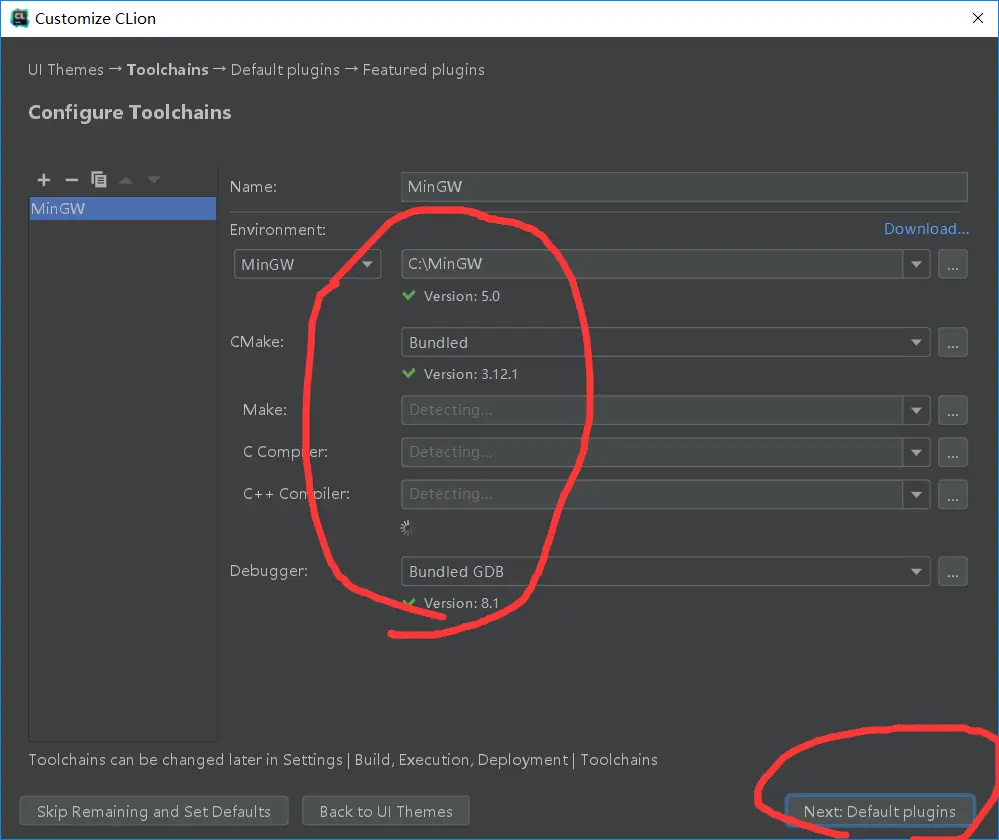
Task: Select MinGW in toolchain list
Action: click(122, 208)
